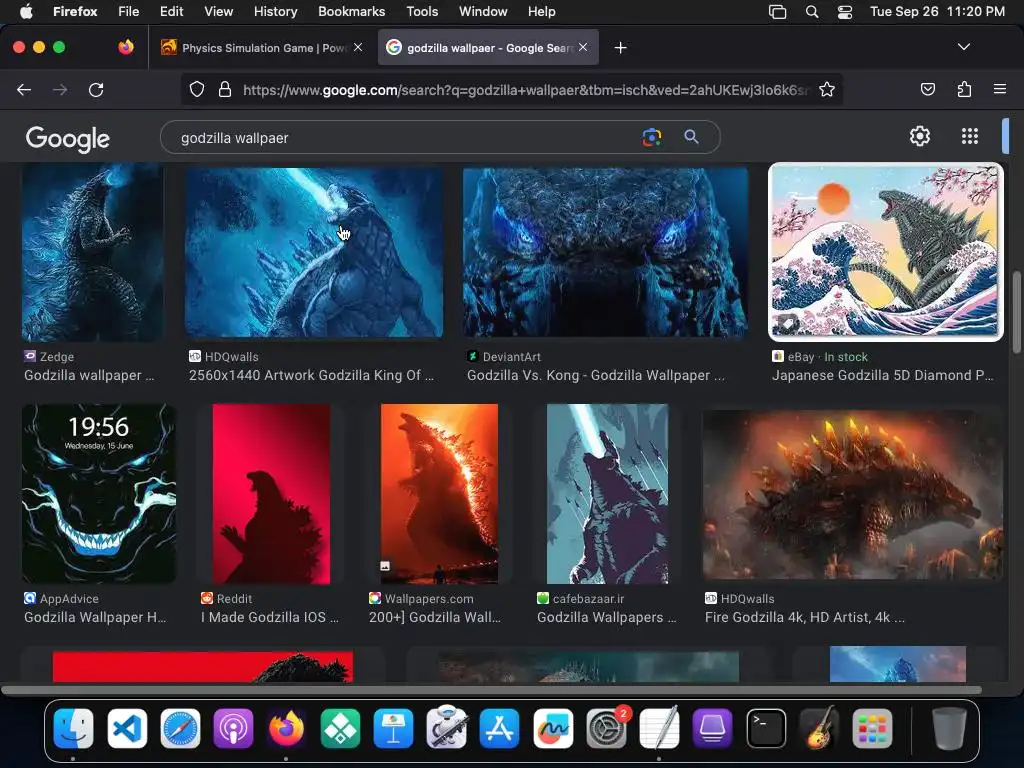This screenshot has height=768, width=1024.
Task: Open Google quick settings gear
Action: click(920, 136)
